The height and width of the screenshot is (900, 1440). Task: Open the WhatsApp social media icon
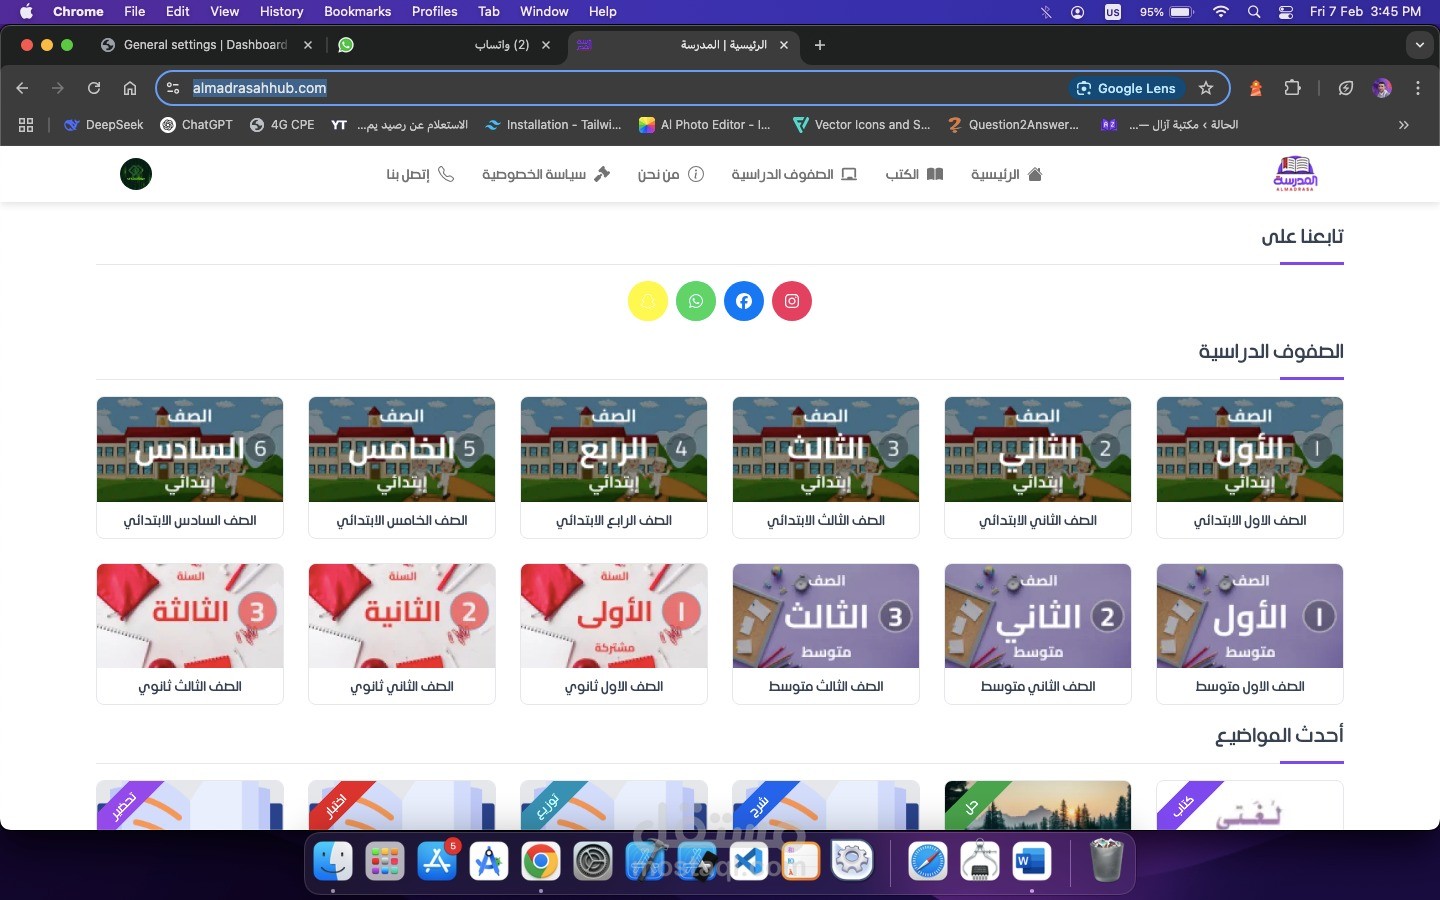click(696, 301)
